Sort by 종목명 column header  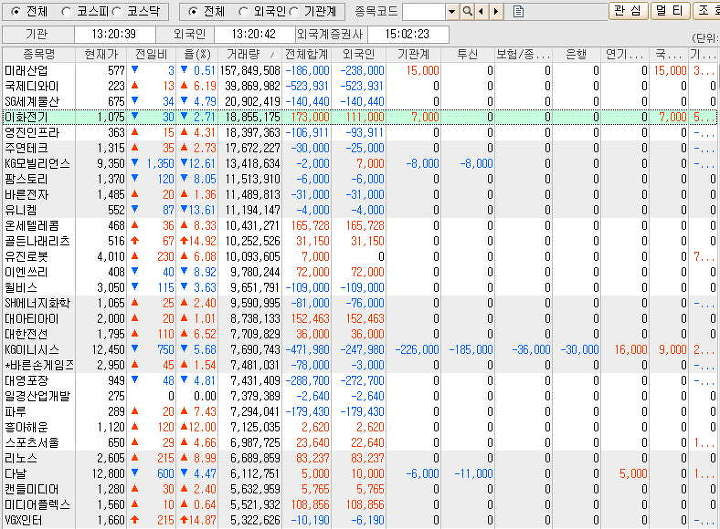(x=39, y=54)
